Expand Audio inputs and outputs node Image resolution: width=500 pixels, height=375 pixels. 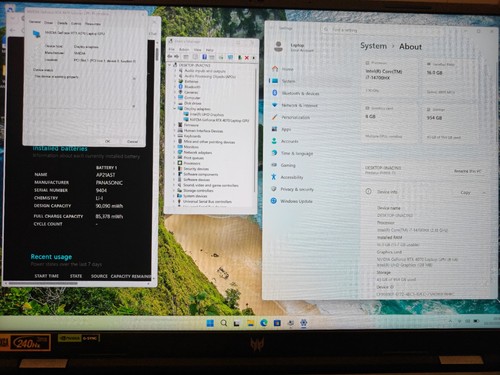pyautogui.click(x=175, y=71)
